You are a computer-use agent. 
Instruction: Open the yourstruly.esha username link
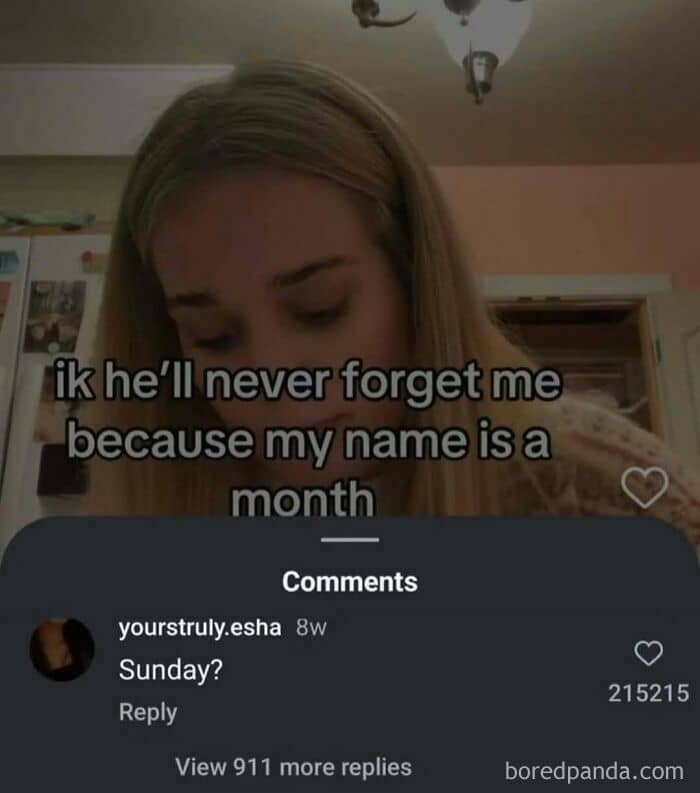[200, 628]
